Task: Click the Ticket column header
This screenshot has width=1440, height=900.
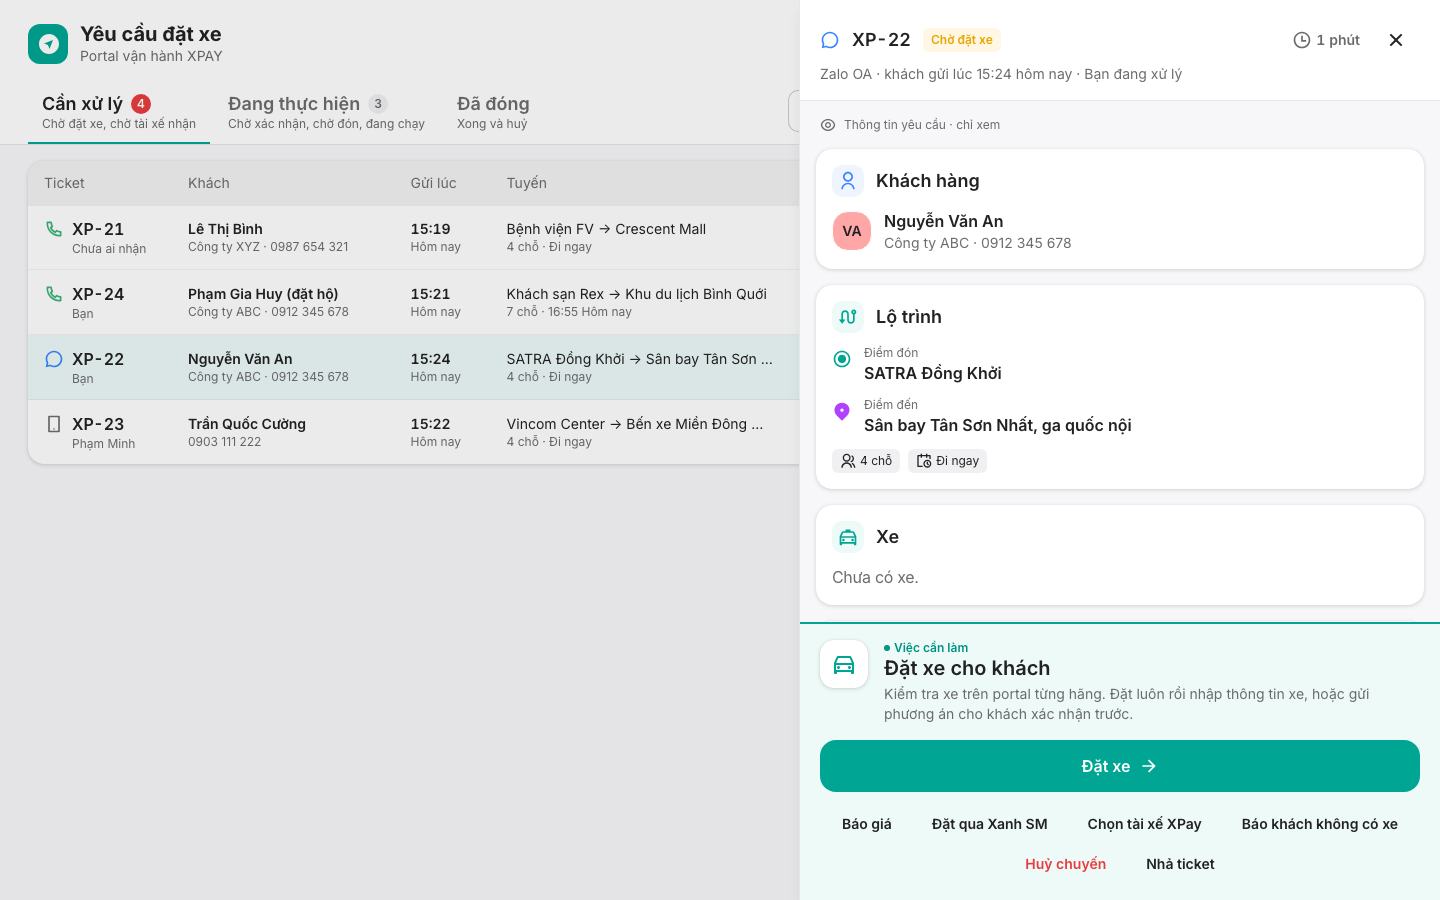Action: [64, 183]
